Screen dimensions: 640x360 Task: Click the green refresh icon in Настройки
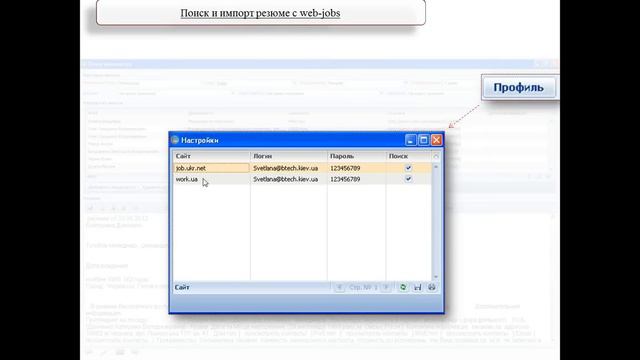click(x=403, y=287)
